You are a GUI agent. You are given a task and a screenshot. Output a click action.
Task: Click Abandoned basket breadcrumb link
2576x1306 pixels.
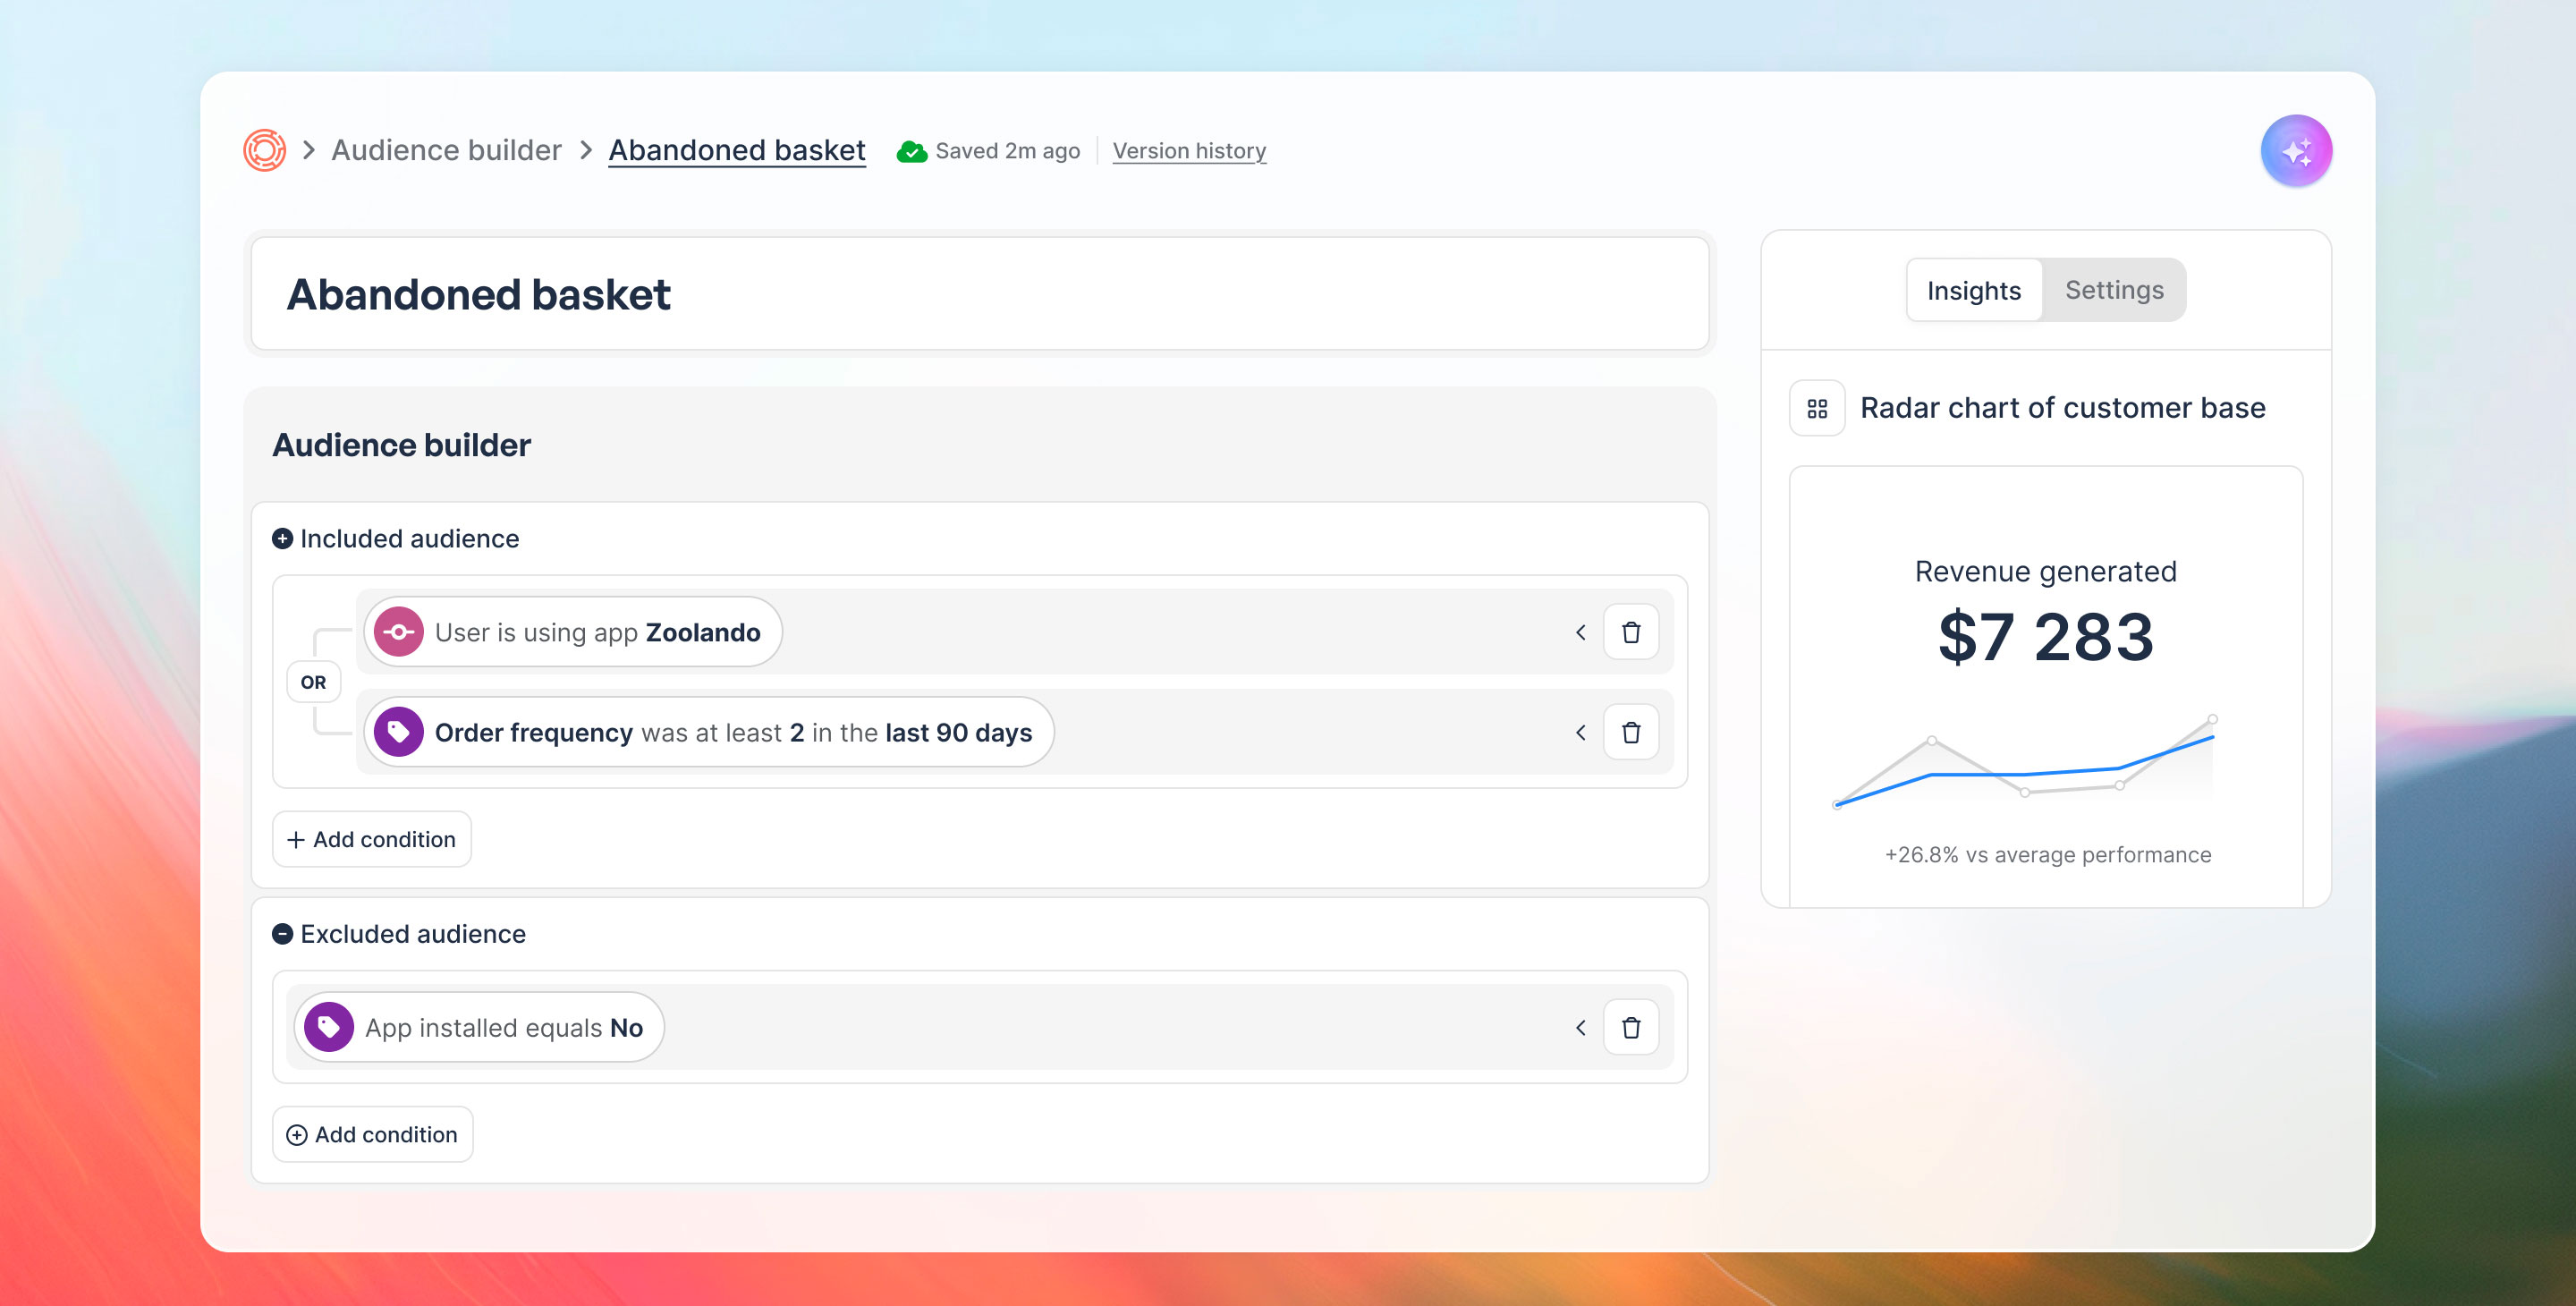[737, 150]
